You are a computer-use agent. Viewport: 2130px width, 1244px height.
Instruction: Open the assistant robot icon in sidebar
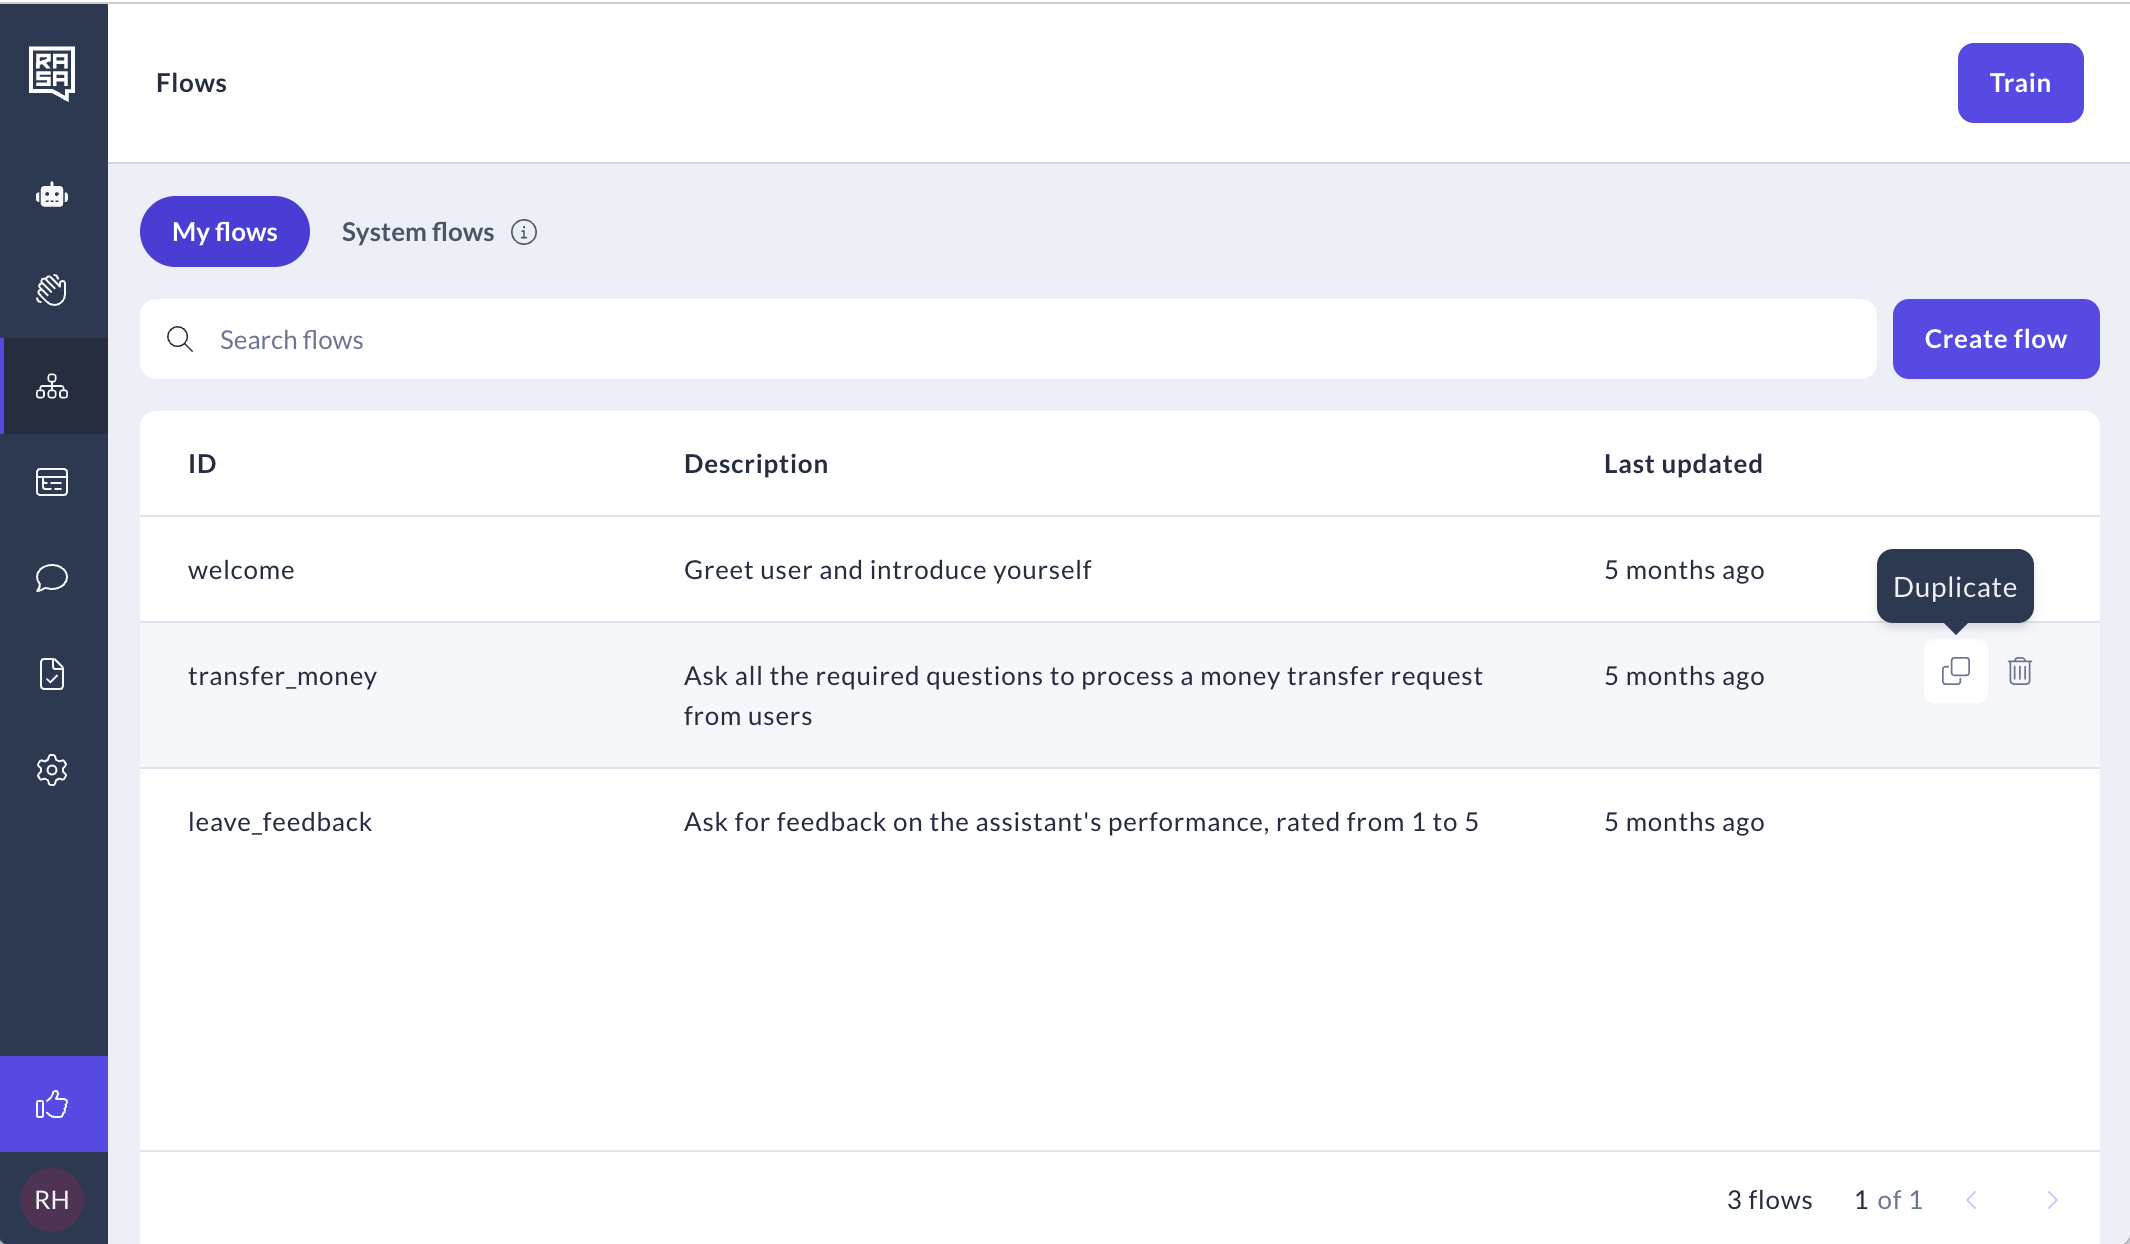coord(52,195)
